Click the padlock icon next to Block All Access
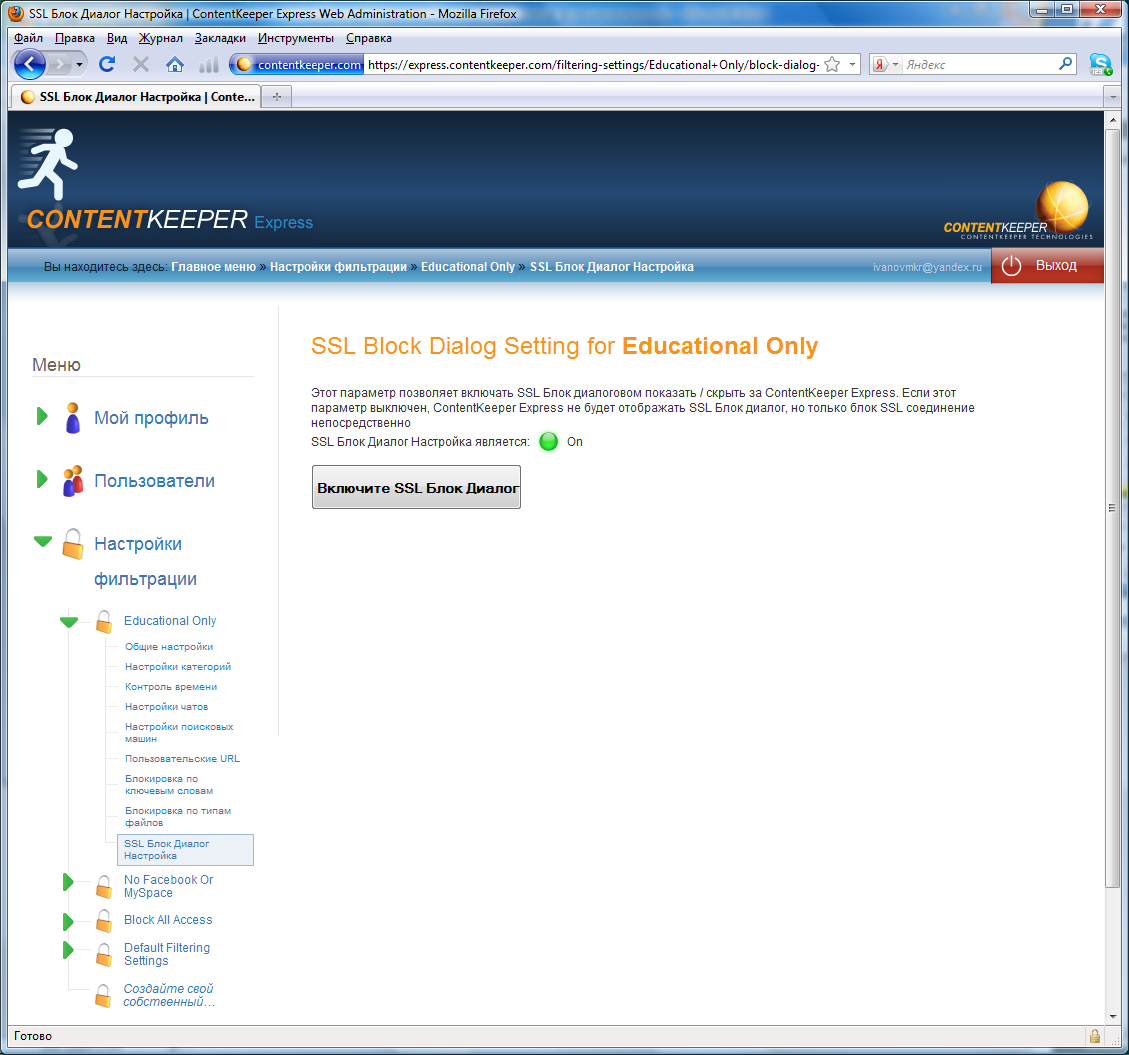The width and height of the screenshot is (1129, 1055). [x=104, y=921]
